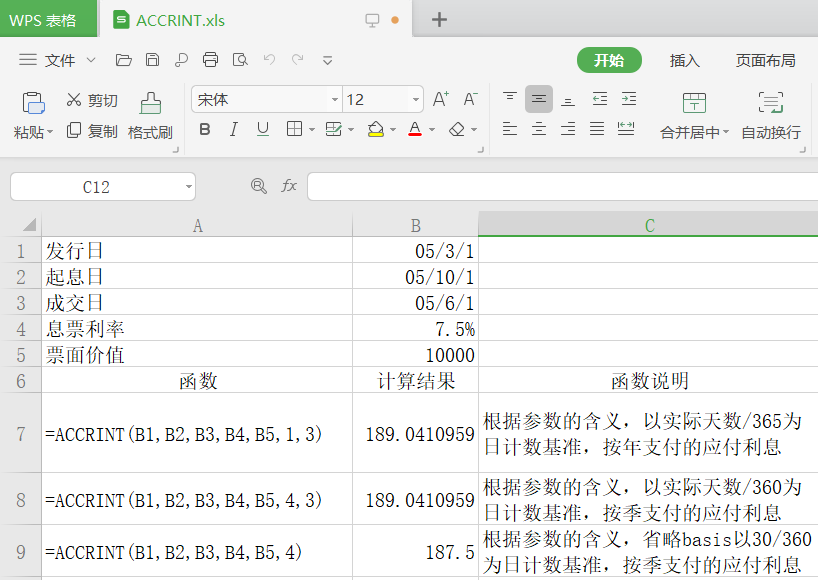Click the increase font size icon
This screenshot has height=580, width=818.
[x=440, y=99]
